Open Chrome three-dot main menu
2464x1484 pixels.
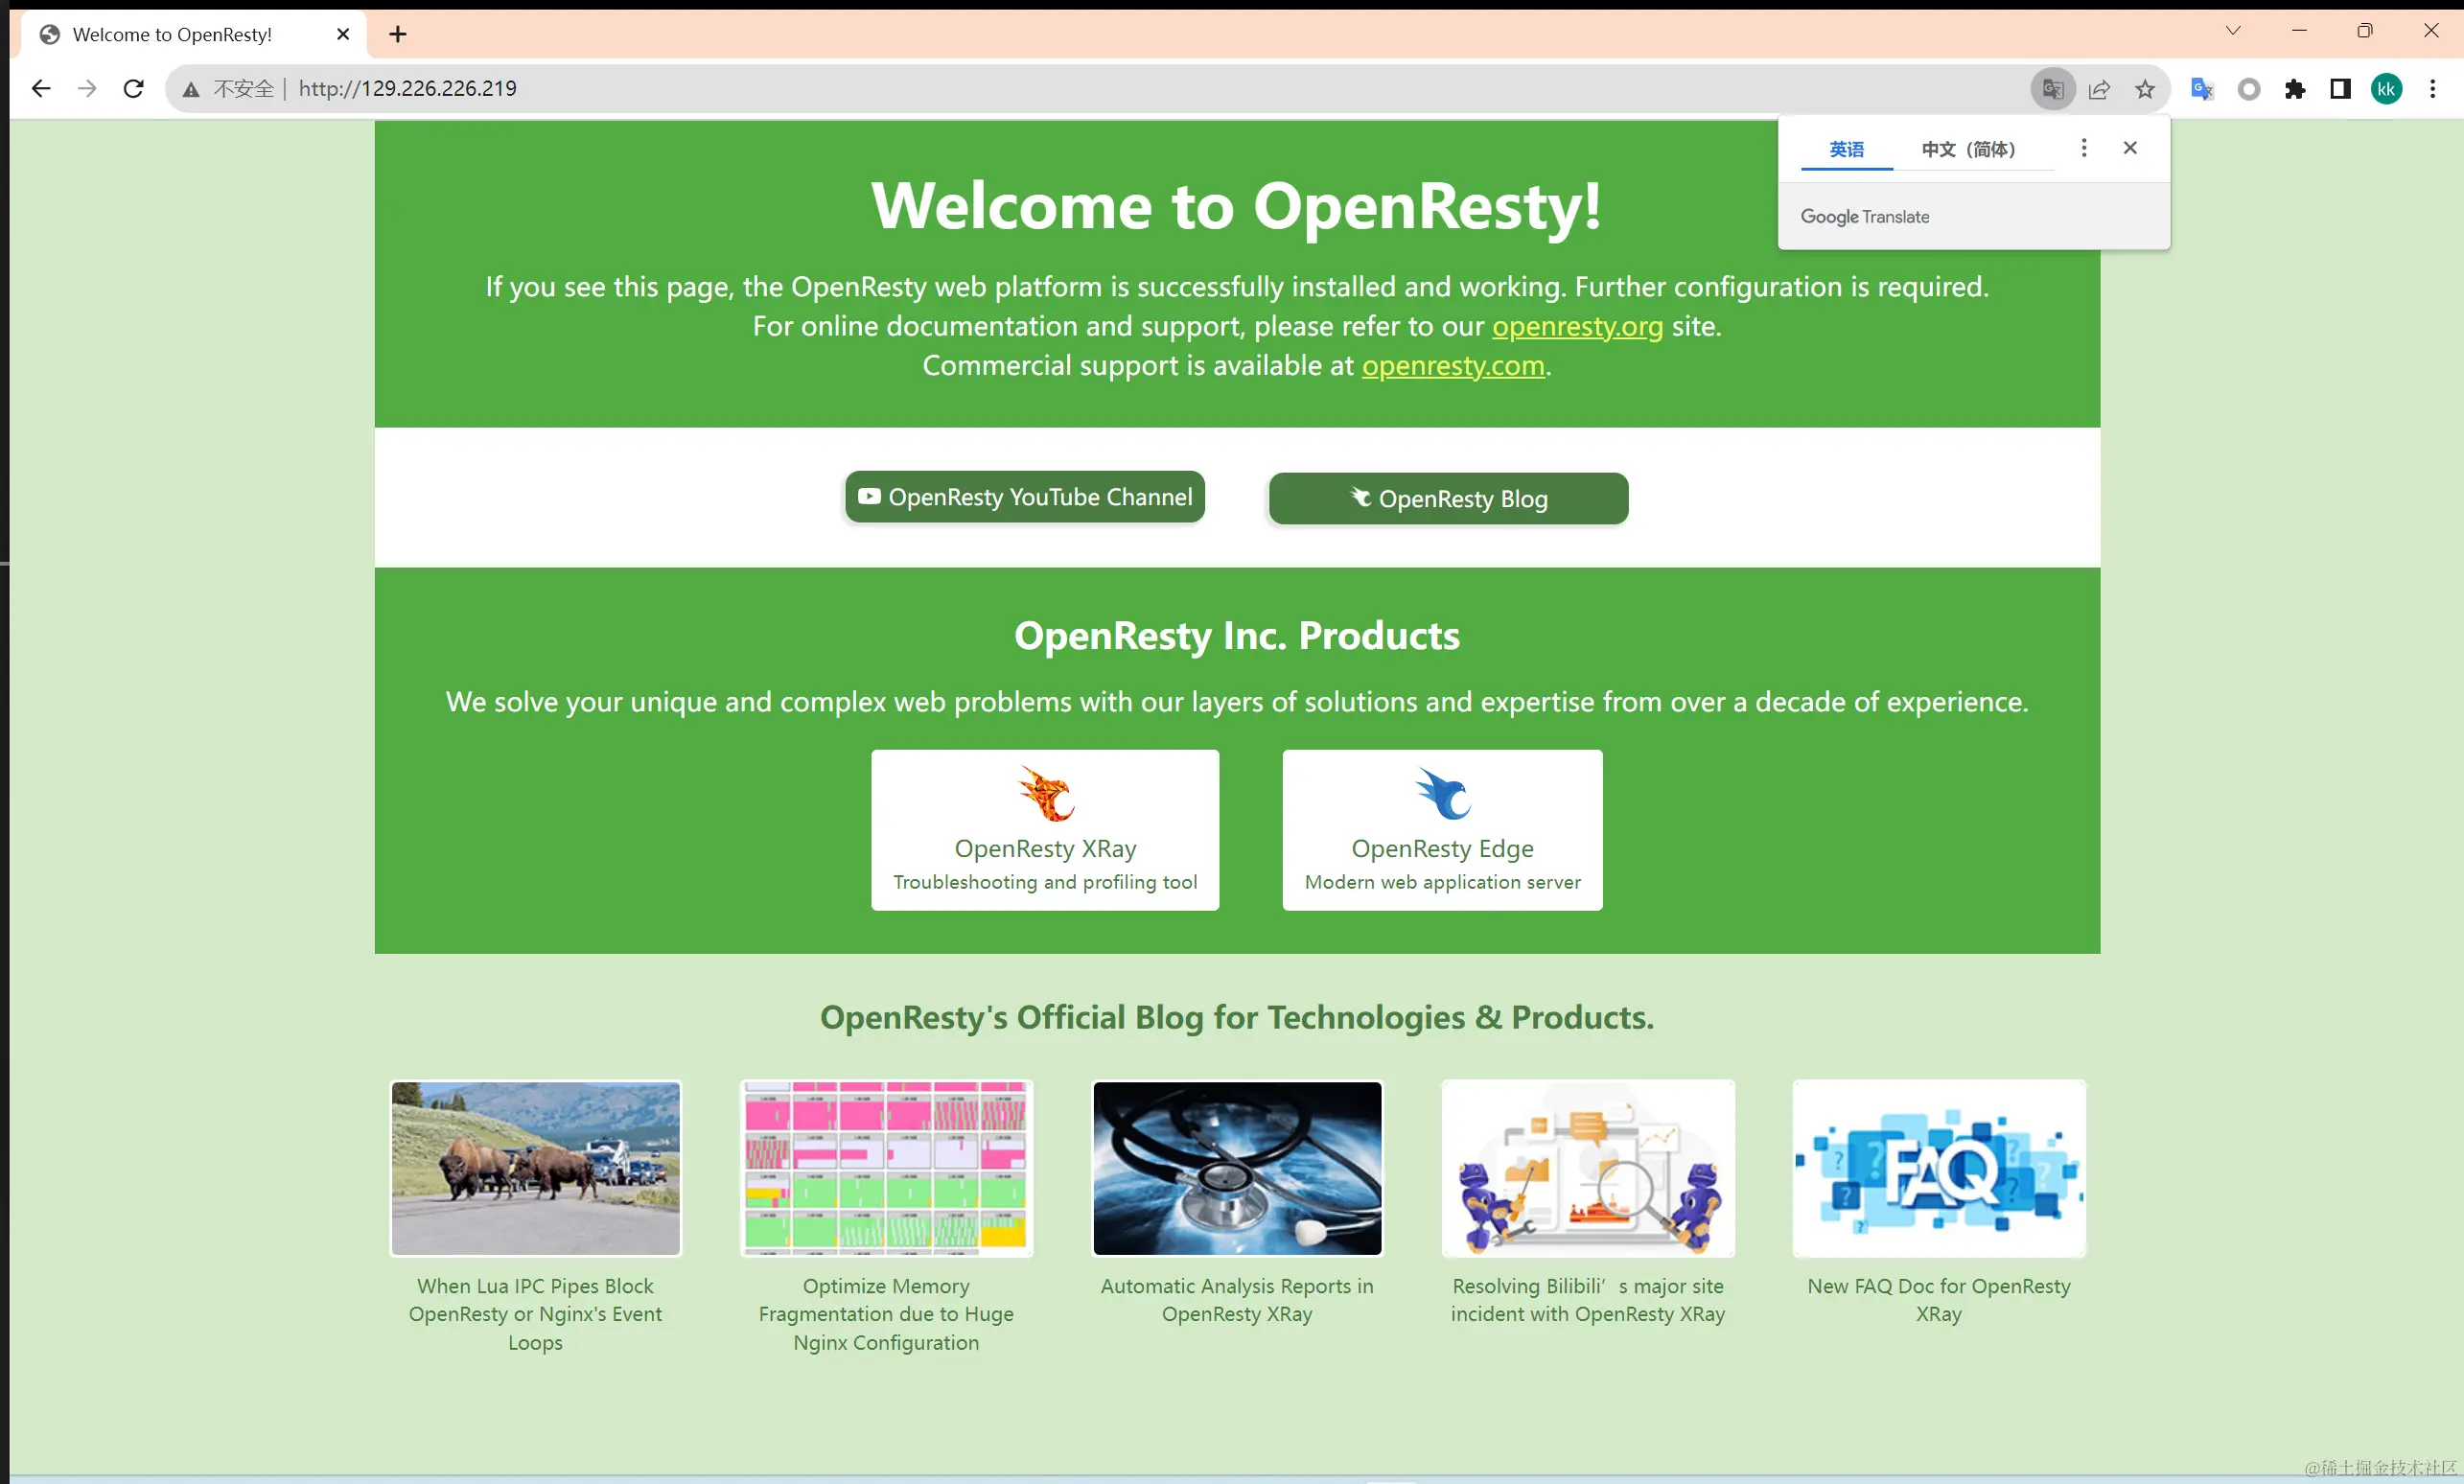coord(2433,89)
